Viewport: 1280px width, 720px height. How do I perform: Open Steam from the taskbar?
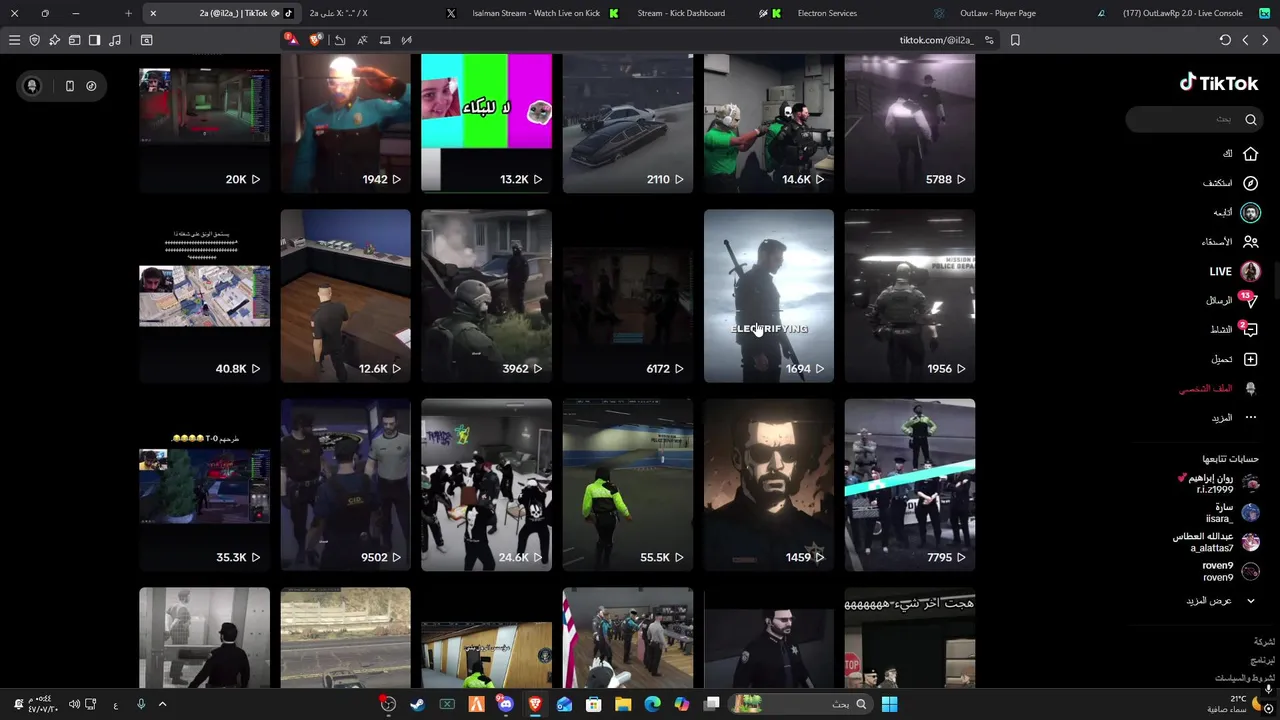tap(417, 704)
